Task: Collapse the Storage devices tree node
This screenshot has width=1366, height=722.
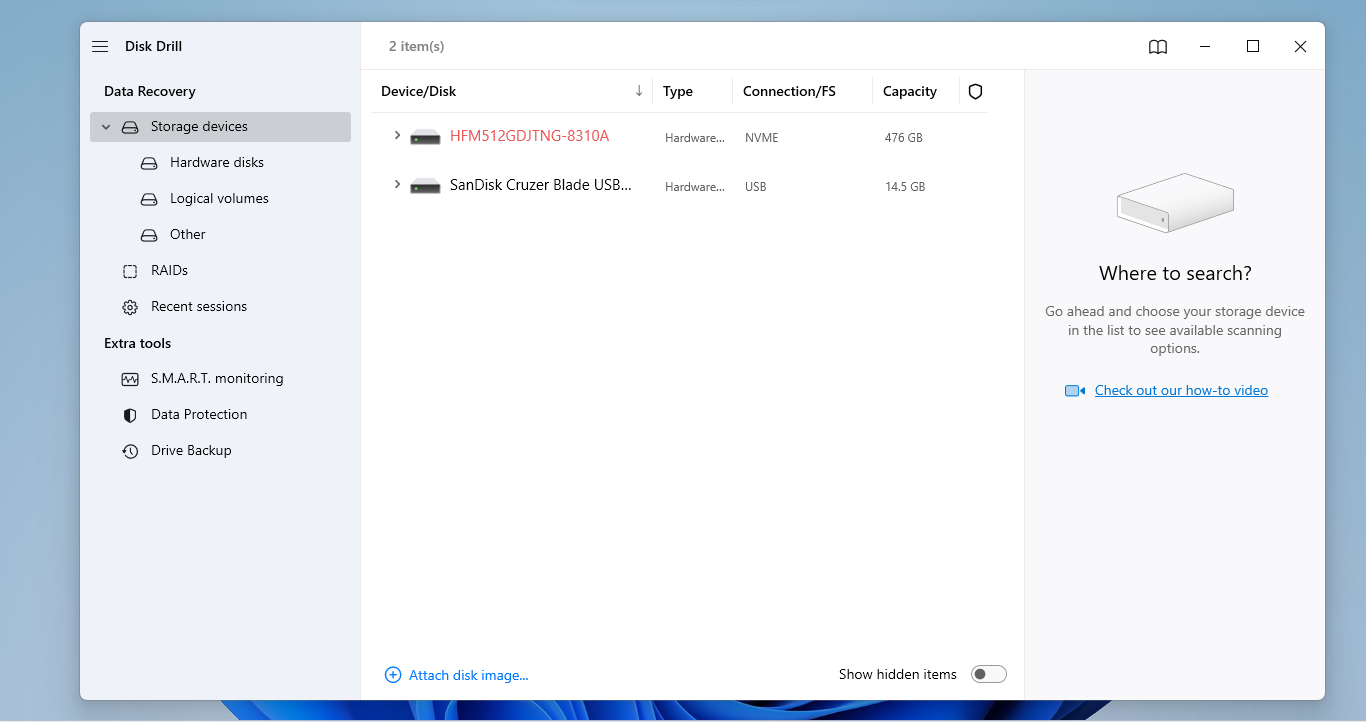Action: [106, 127]
